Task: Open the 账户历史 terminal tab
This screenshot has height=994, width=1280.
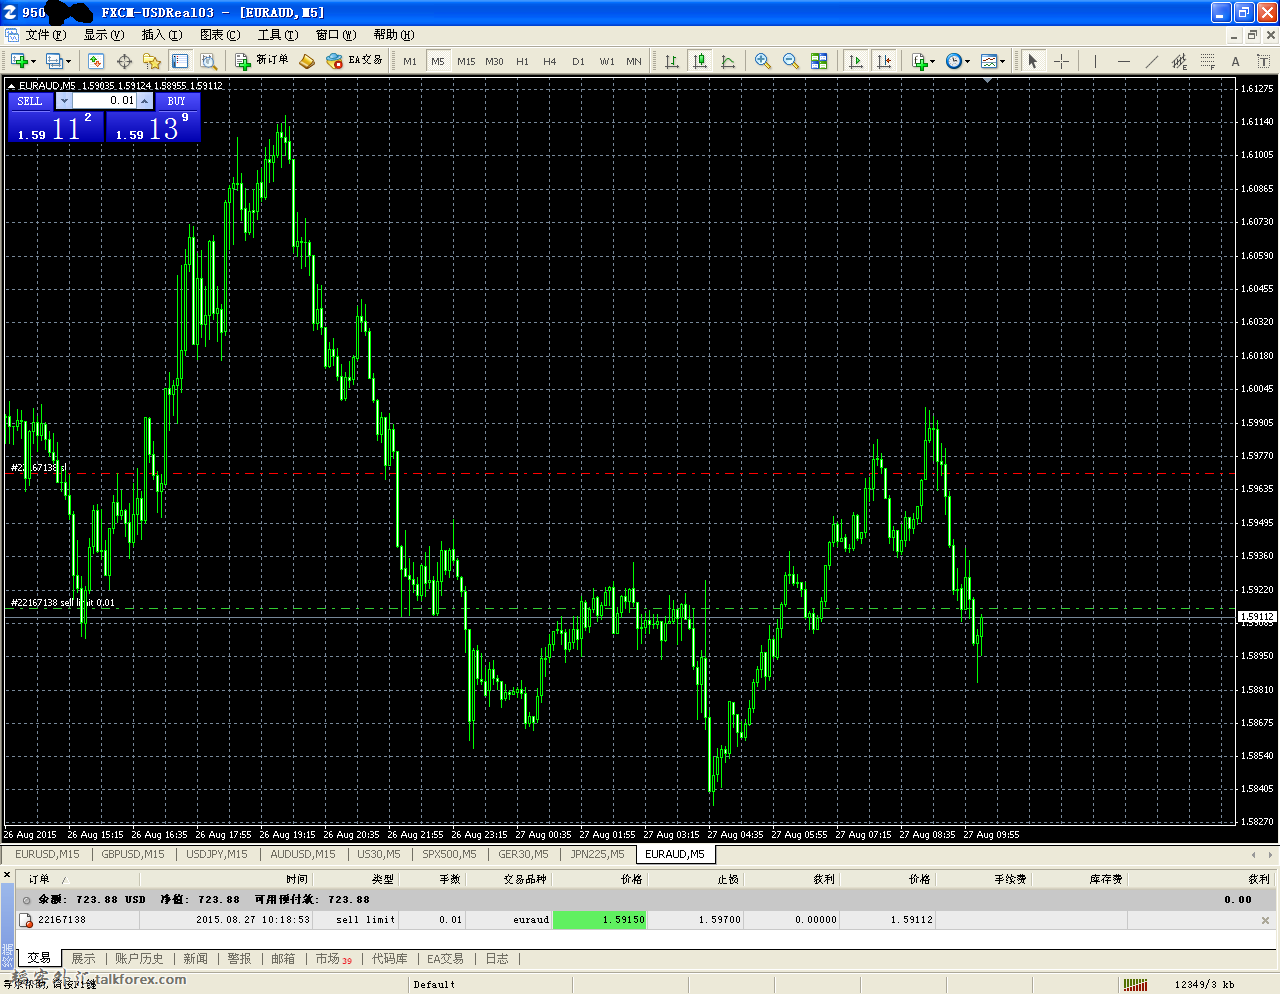Action: pos(139,959)
